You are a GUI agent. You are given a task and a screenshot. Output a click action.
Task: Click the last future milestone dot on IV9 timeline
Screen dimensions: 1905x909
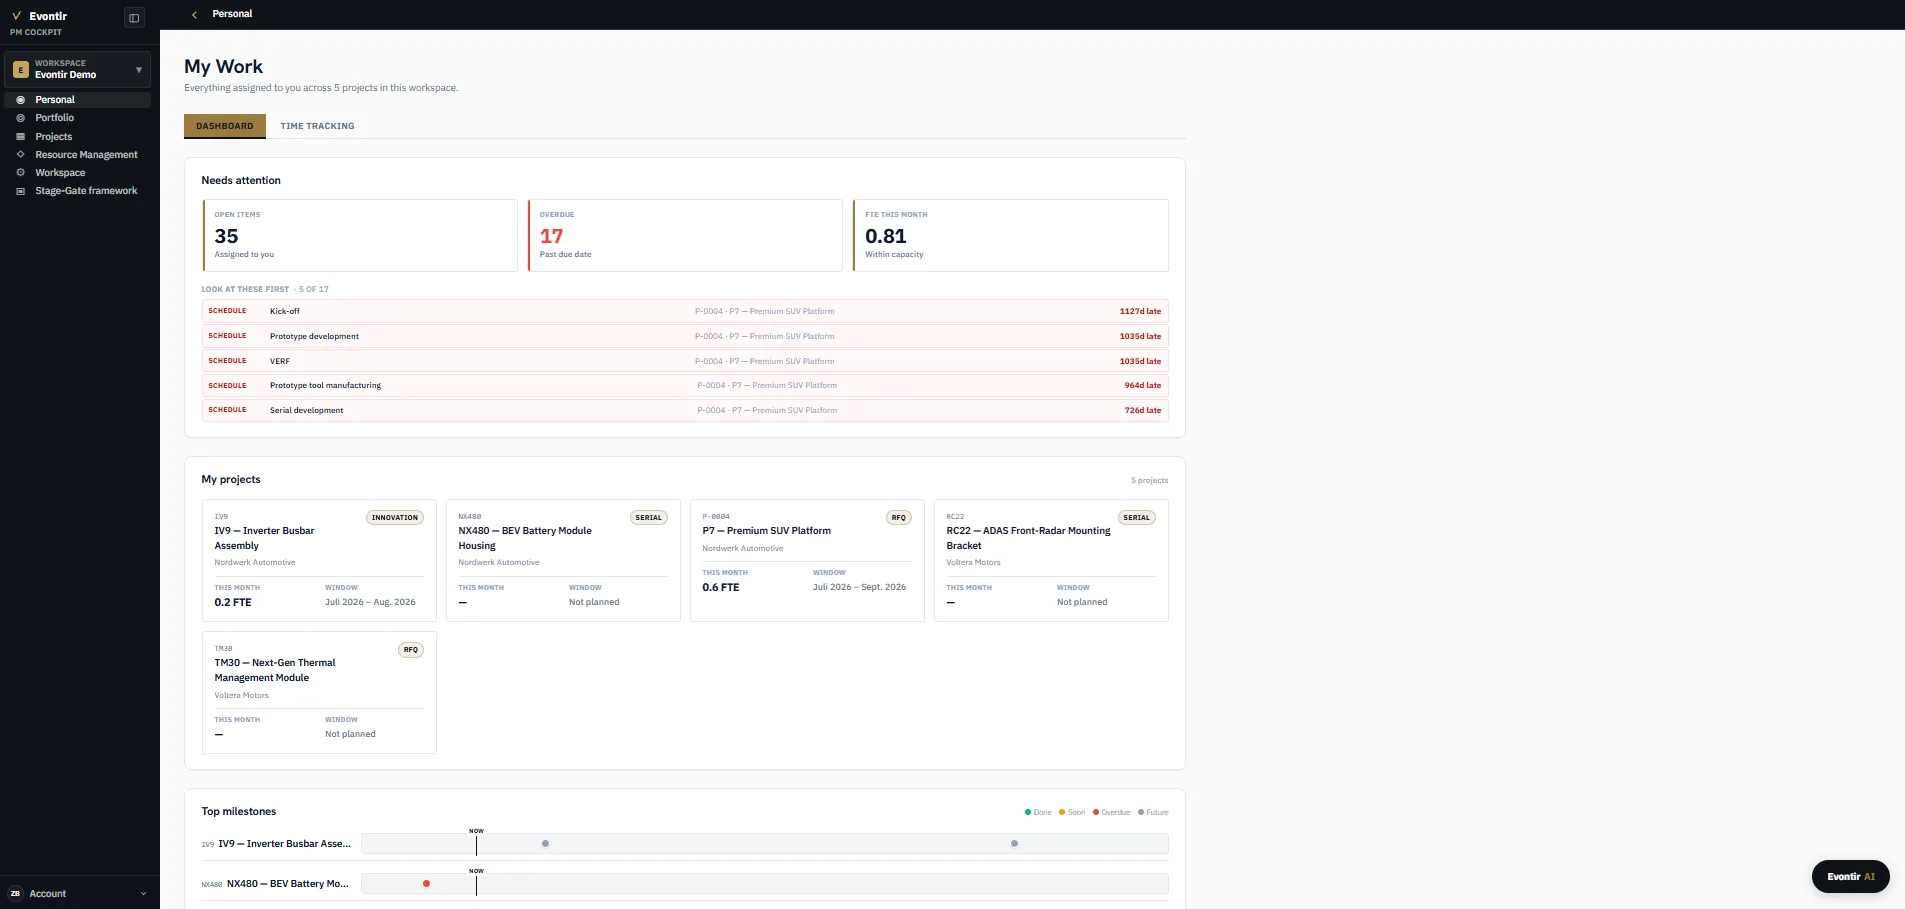[x=1014, y=844]
